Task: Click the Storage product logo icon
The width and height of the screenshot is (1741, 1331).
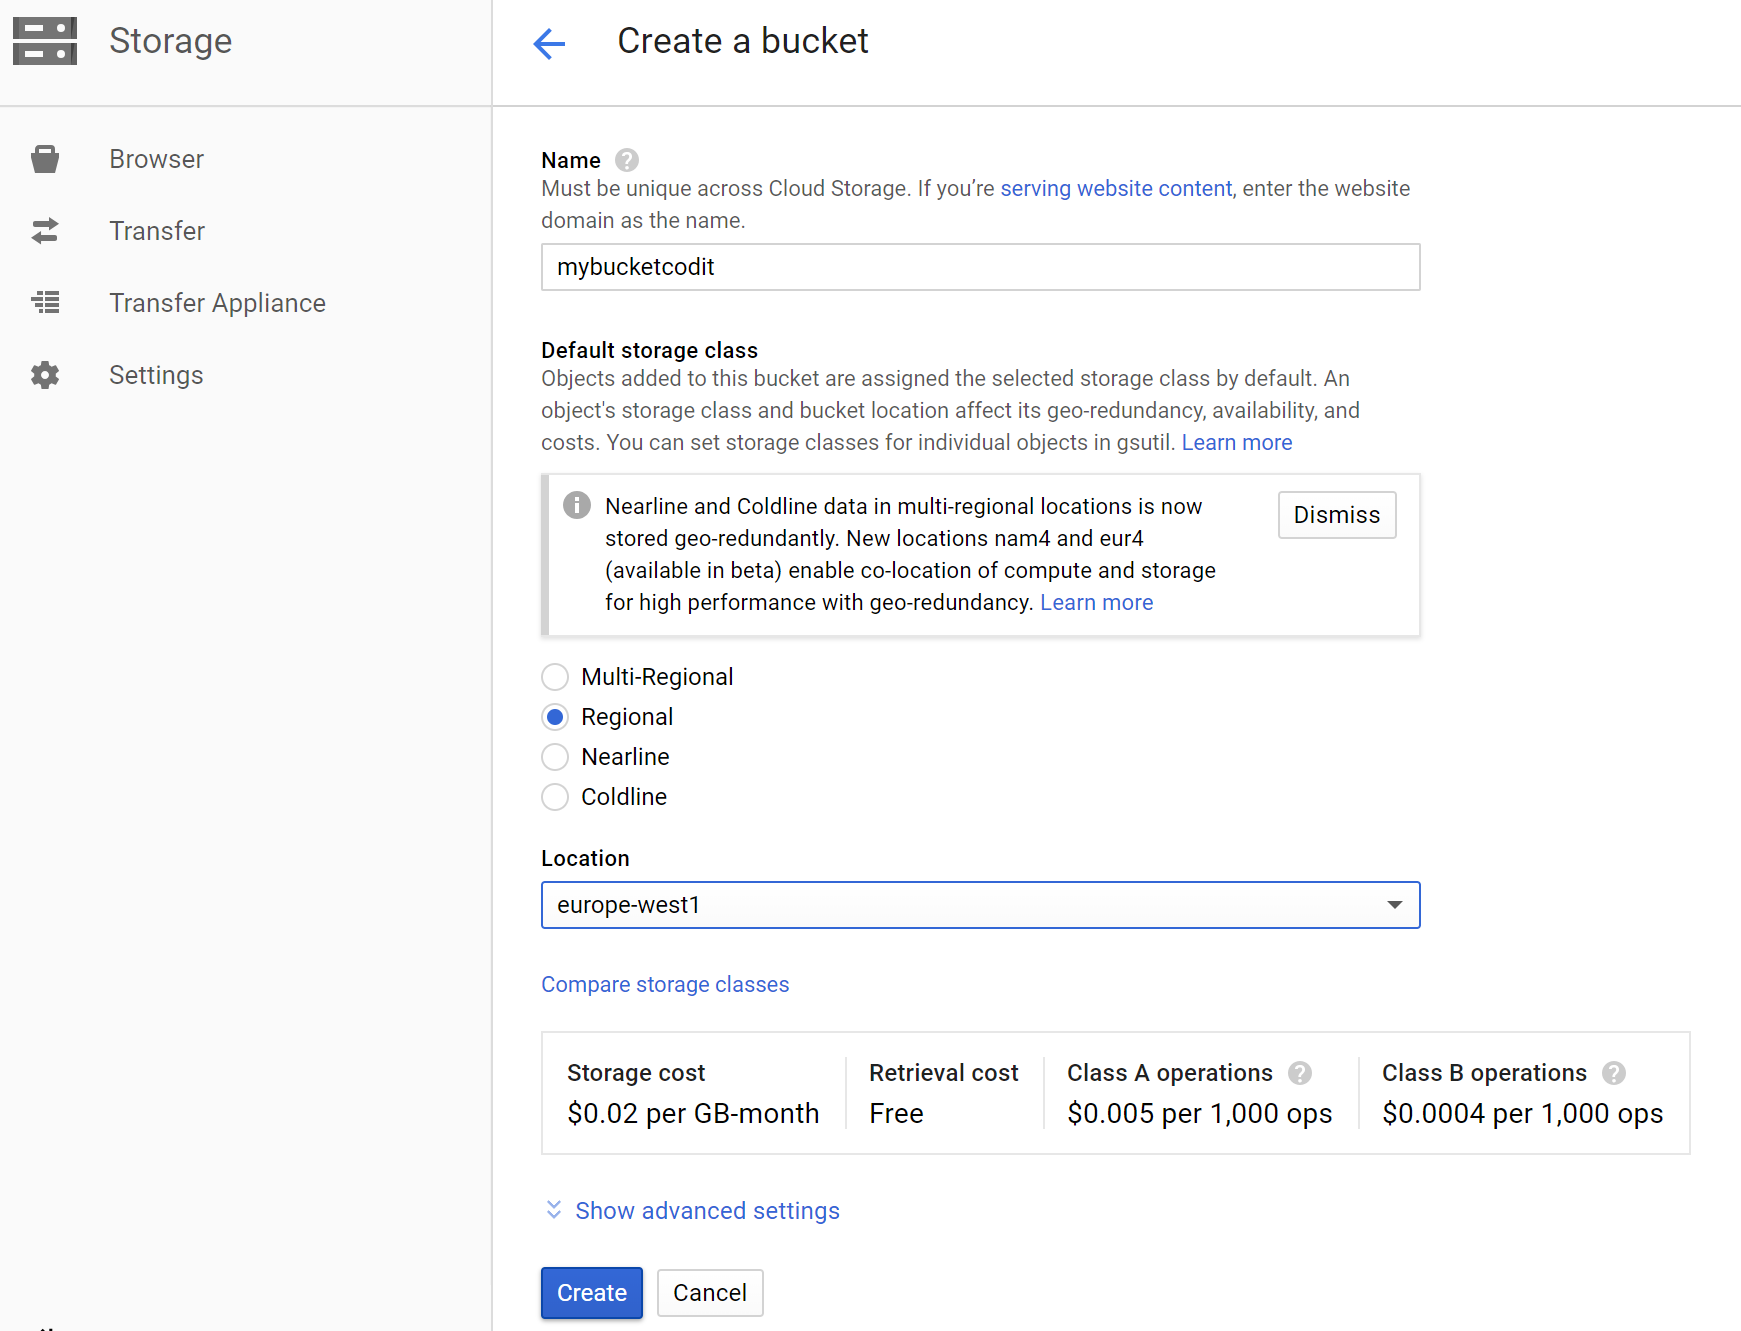Action: pyautogui.click(x=45, y=41)
